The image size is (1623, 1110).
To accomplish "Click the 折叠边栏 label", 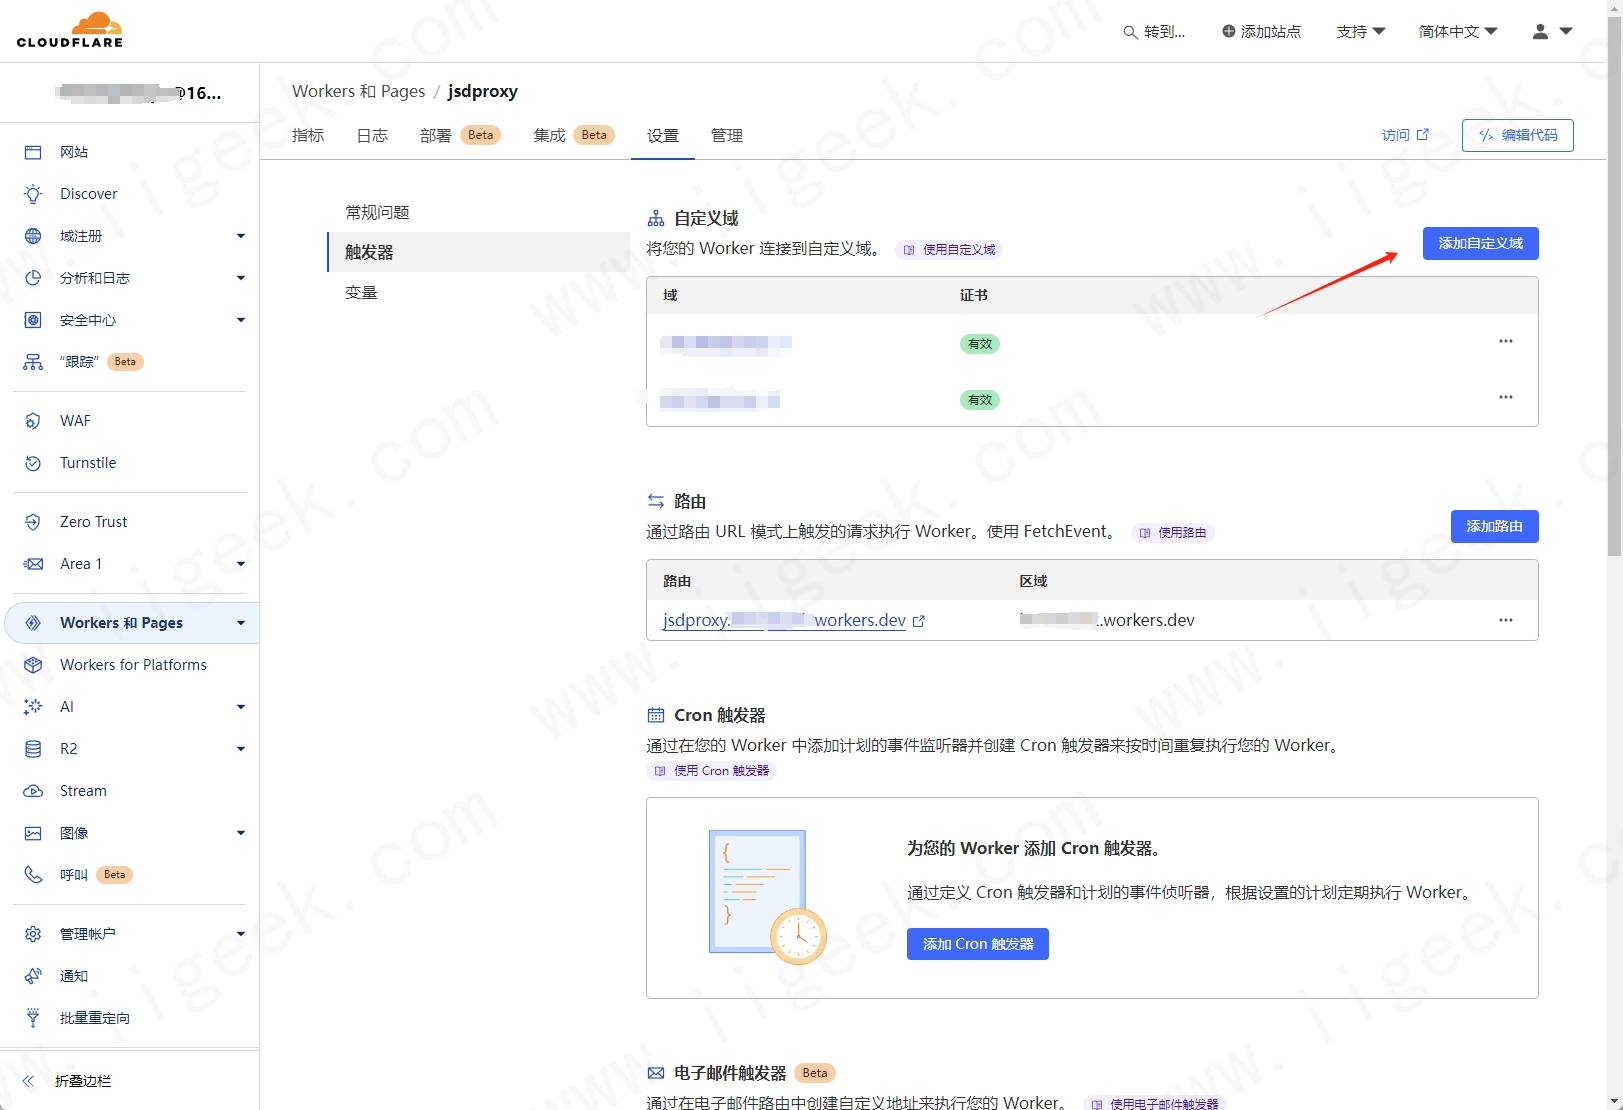I will (83, 1081).
